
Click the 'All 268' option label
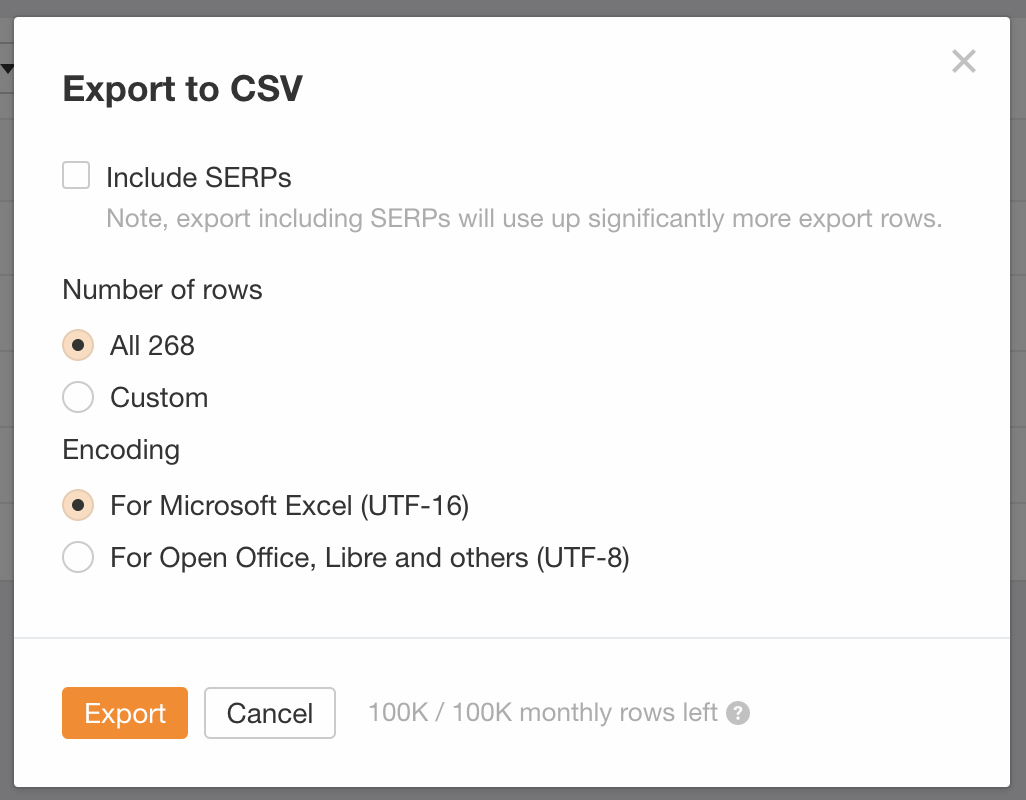click(152, 346)
